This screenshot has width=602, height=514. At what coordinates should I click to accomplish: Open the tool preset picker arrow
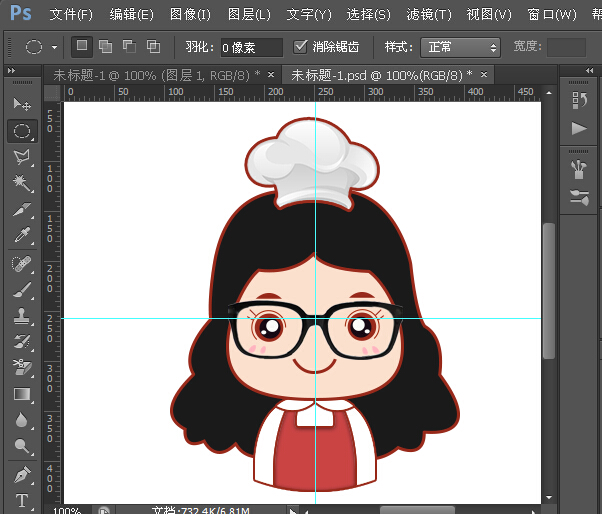54,47
